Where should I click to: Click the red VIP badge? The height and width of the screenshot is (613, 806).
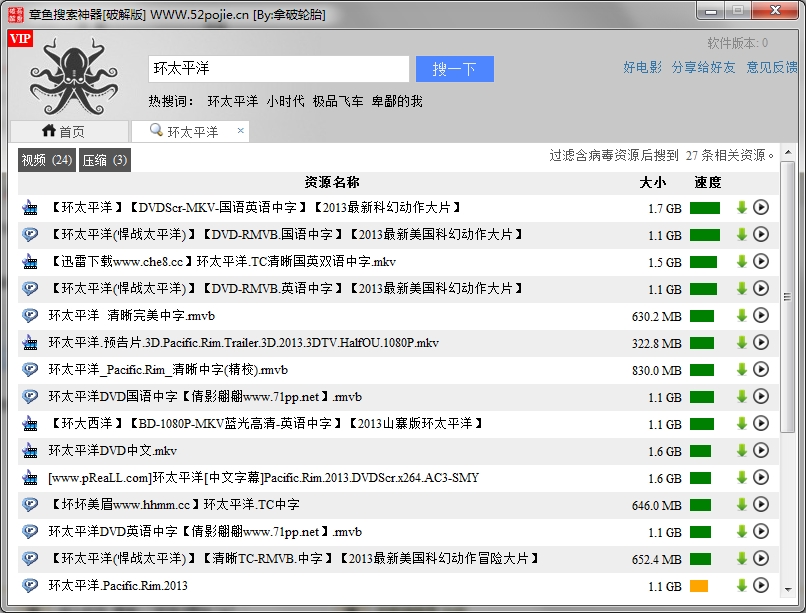coord(20,39)
